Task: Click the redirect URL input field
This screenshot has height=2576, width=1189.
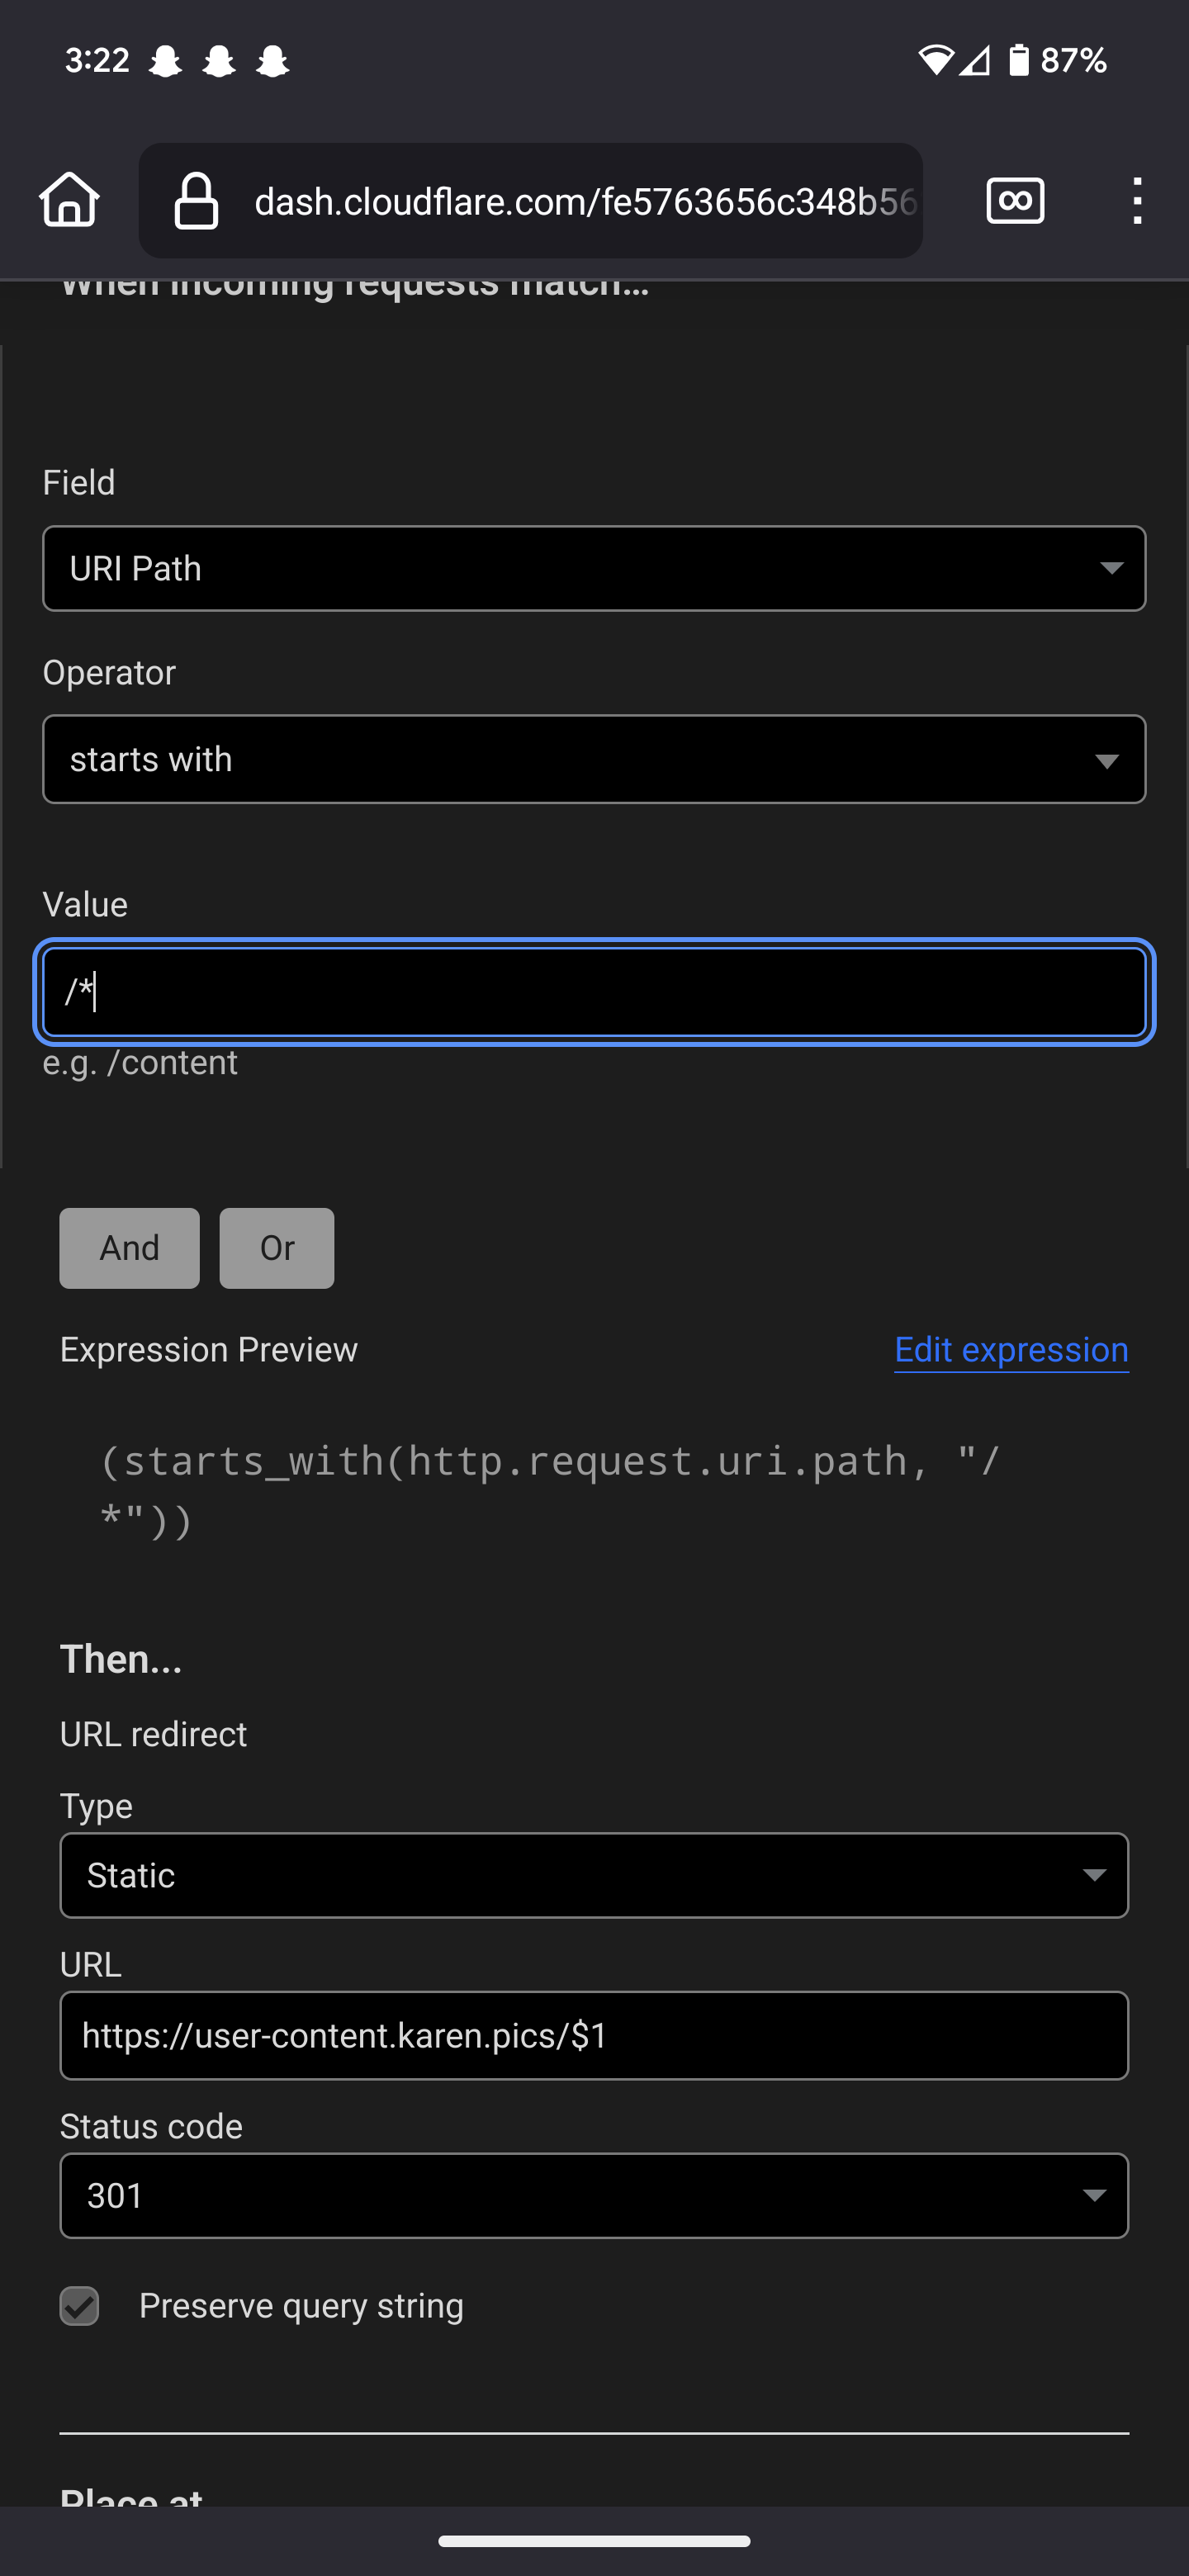Action: pos(594,2035)
